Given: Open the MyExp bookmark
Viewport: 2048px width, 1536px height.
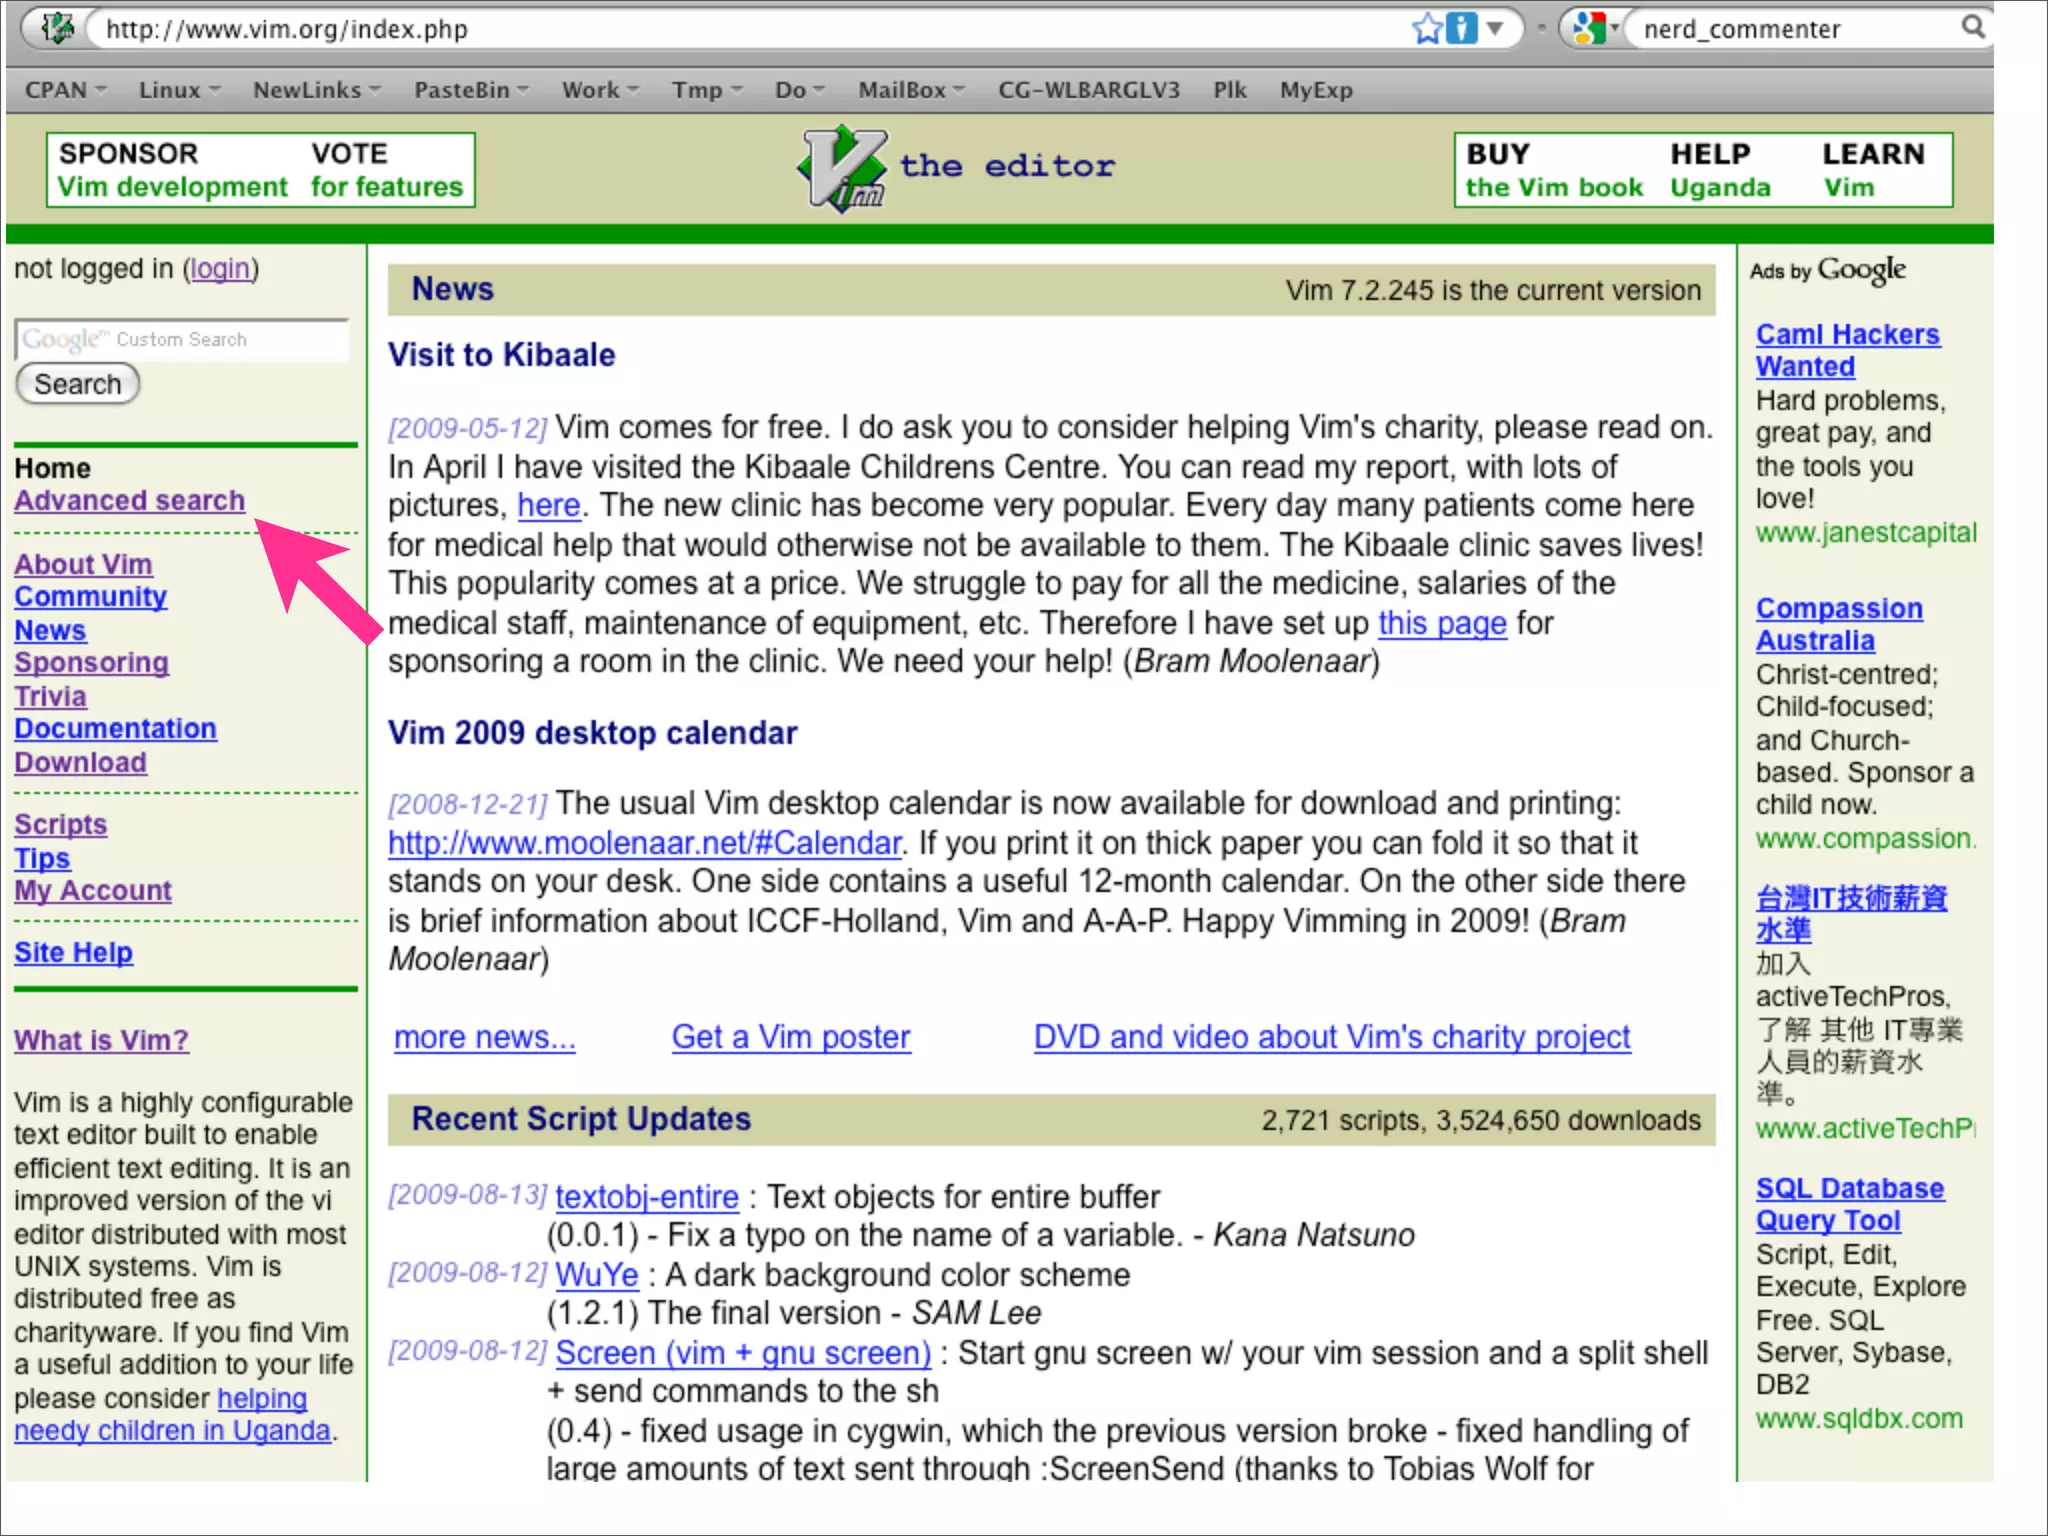Looking at the screenshot, I should click(x=1315, y=90).
